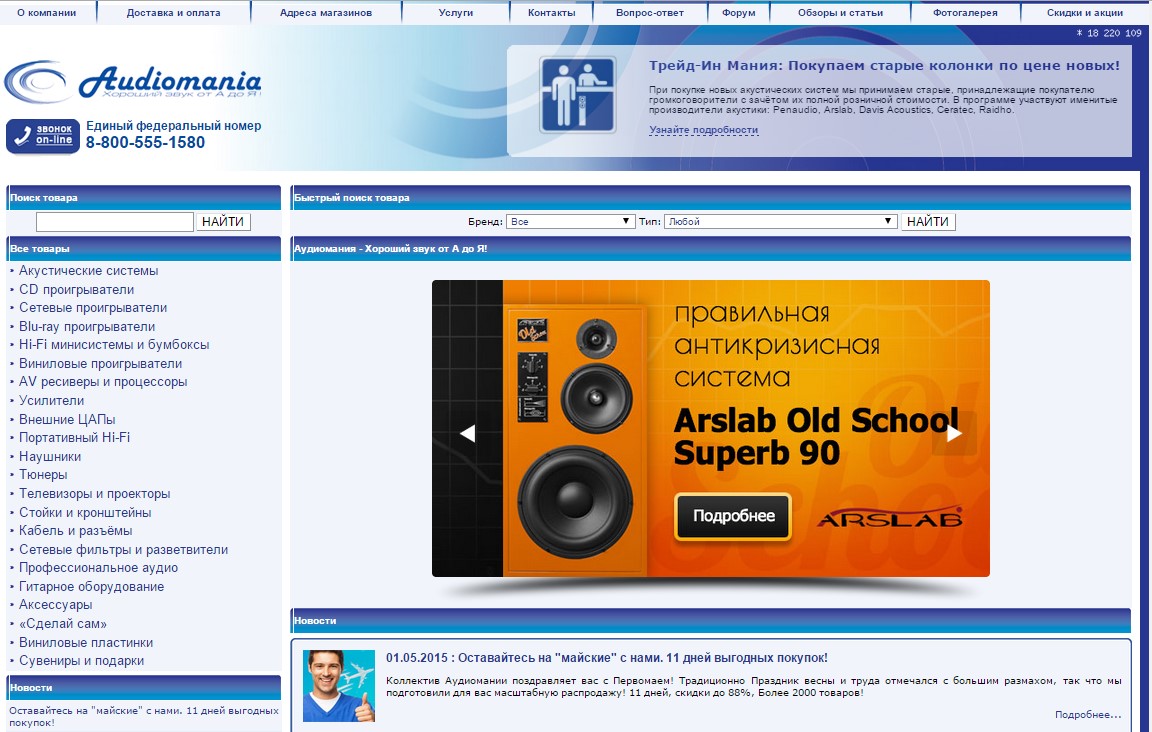Open Обзоры и статьи menu item
Image resolution: width=1152 pixels, height=732 pixels.
pyautogui.click(x=840, y=12)
